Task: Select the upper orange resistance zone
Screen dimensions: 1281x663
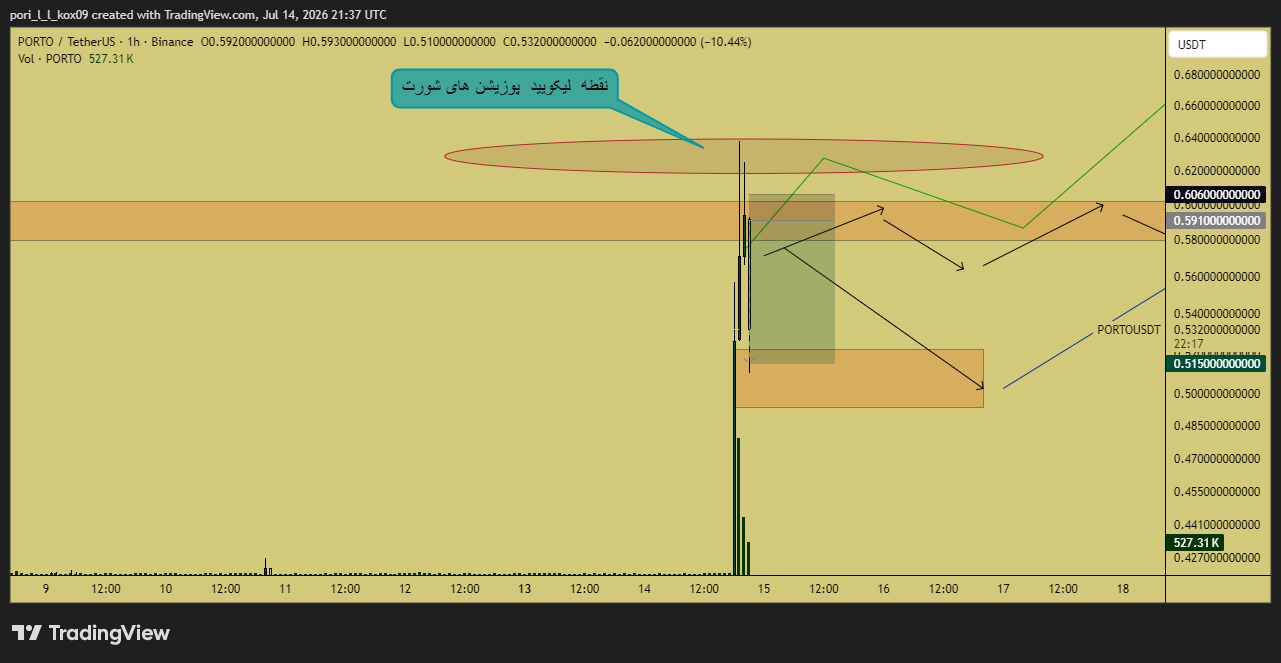Action: [x=588, y=221]
